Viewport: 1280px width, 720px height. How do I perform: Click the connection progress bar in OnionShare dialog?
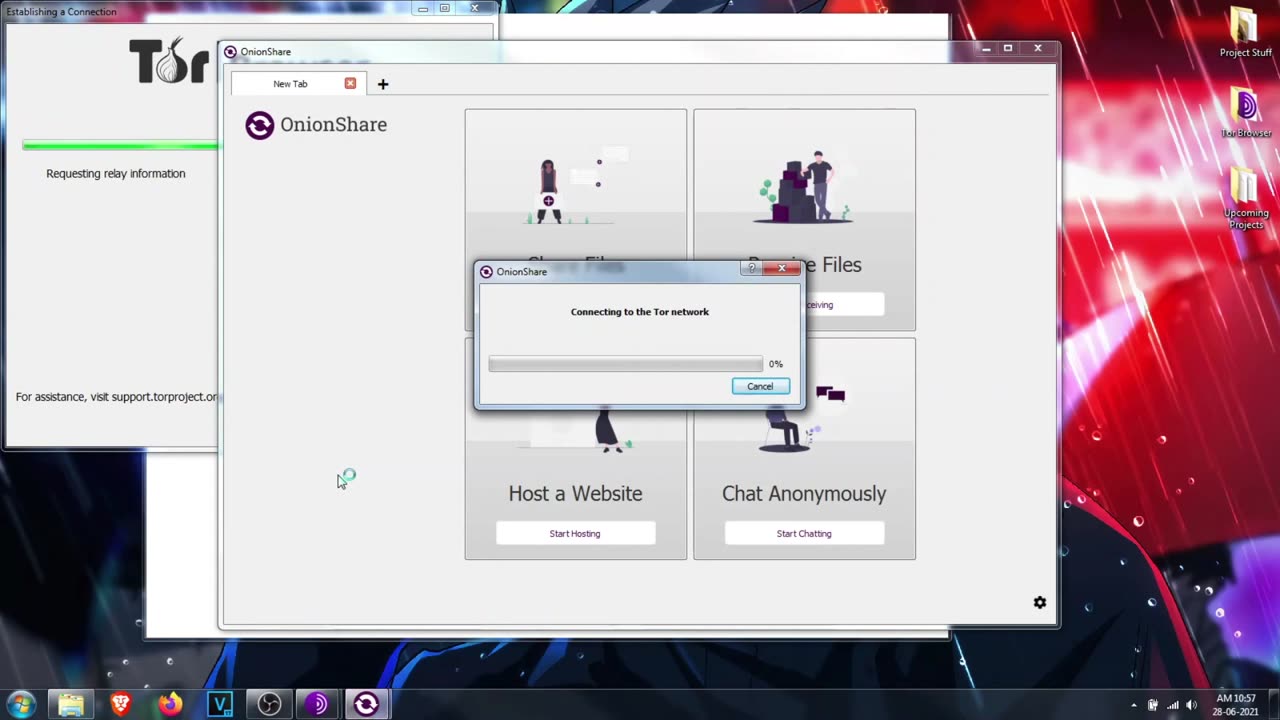click(625, 364)
